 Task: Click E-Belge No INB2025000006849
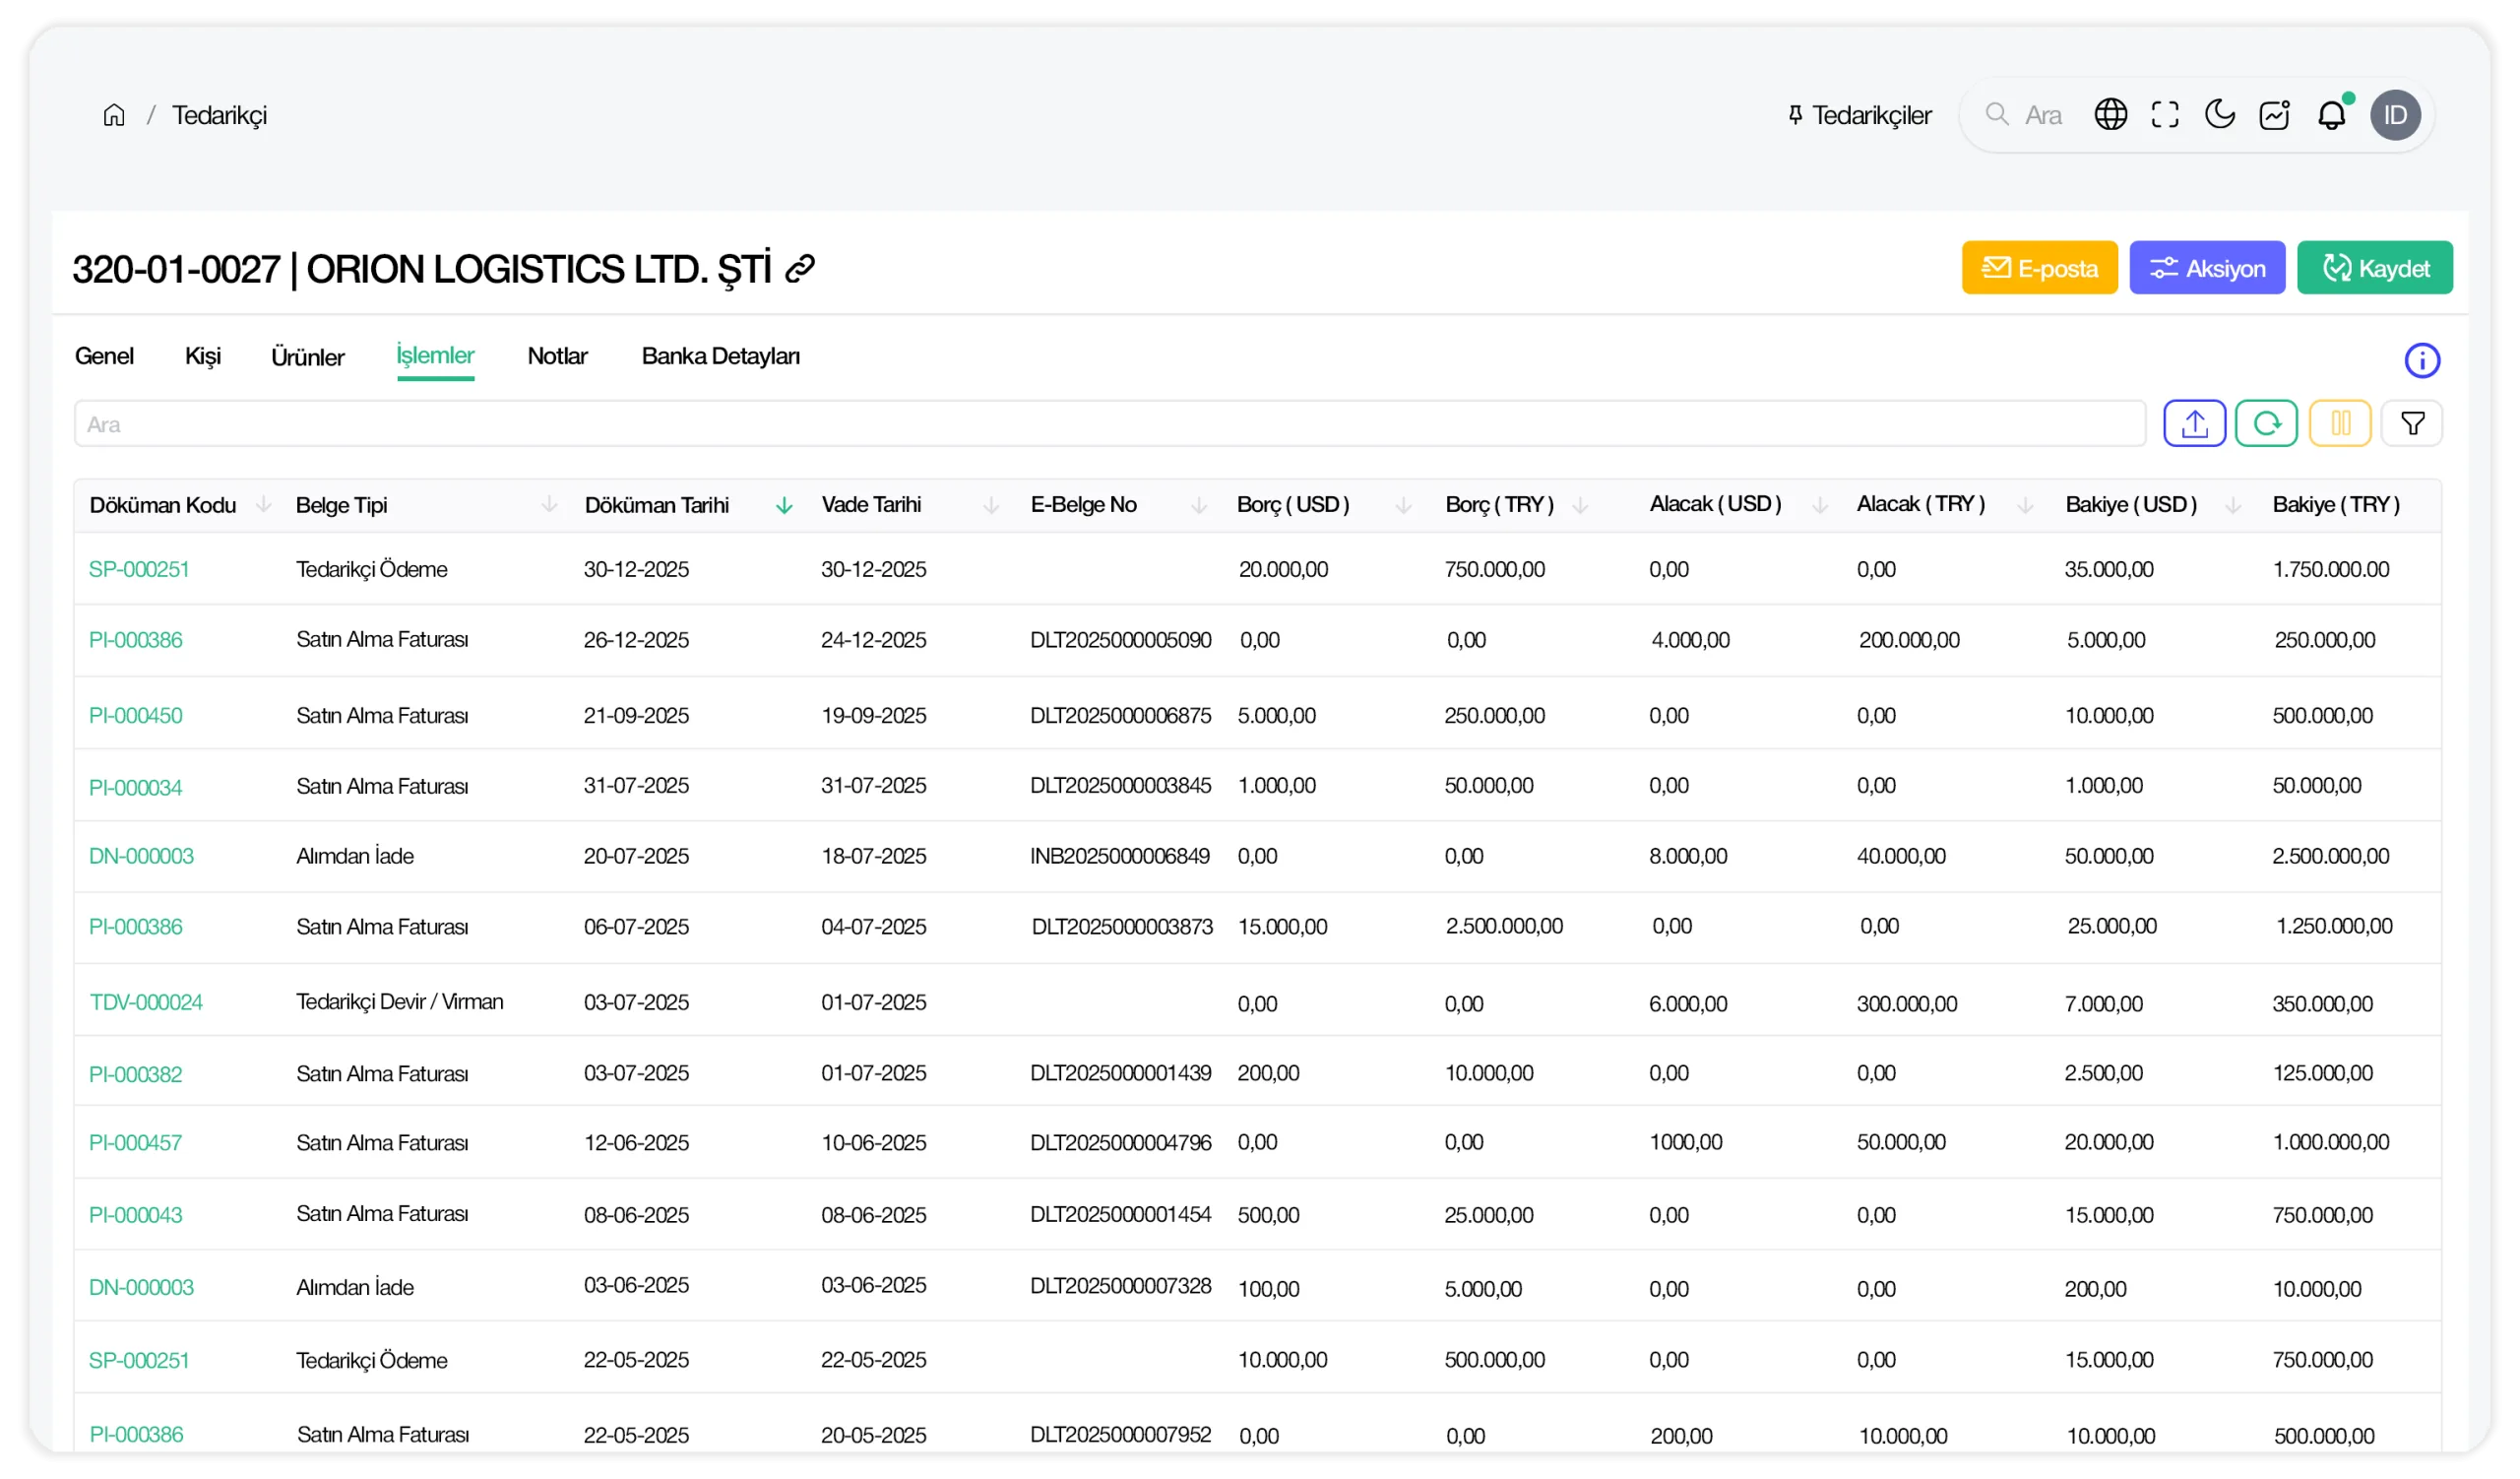1120,856
